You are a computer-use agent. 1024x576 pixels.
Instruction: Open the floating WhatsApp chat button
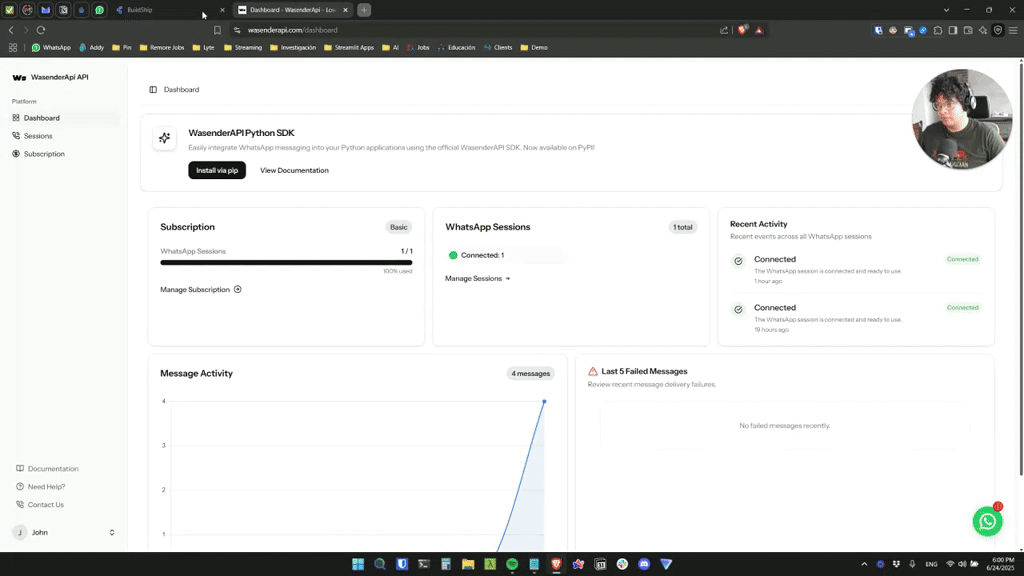click(987, 521)
